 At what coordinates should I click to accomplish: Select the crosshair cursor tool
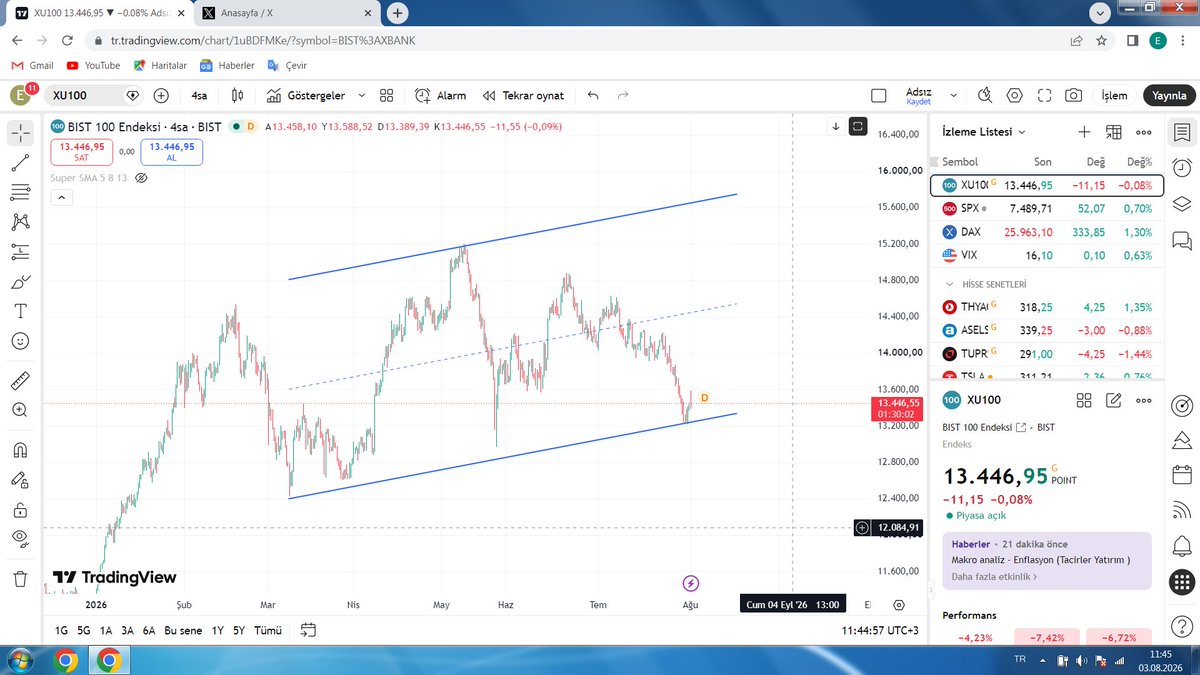(20, 133)
